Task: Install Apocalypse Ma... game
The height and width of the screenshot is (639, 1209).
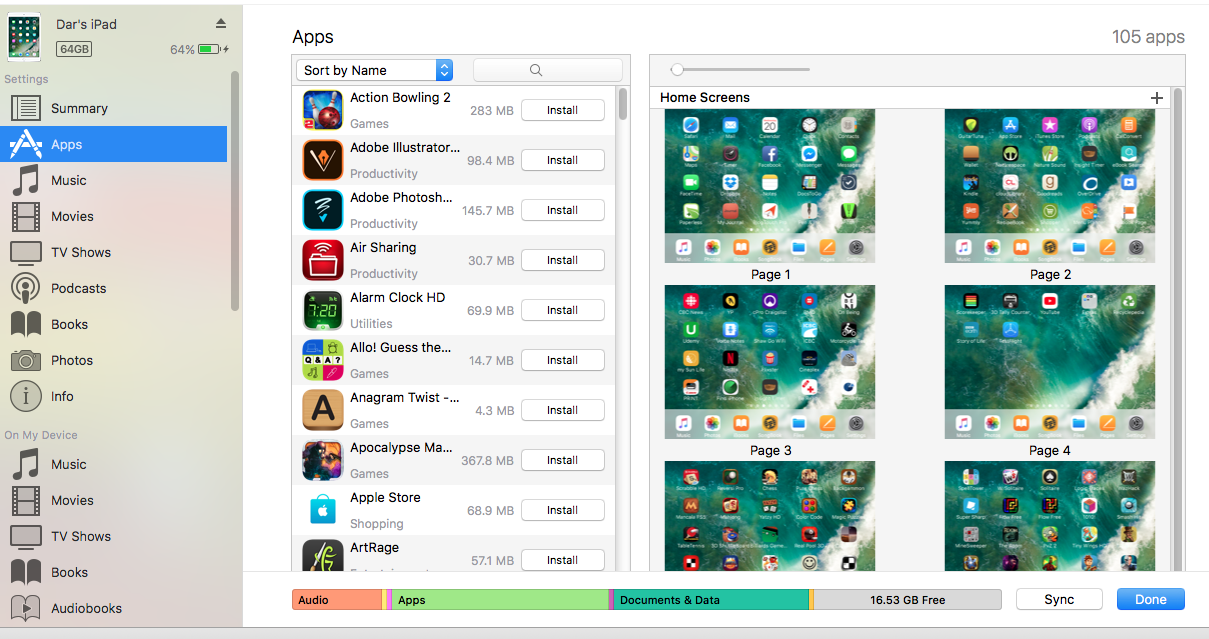Action: 563,460
